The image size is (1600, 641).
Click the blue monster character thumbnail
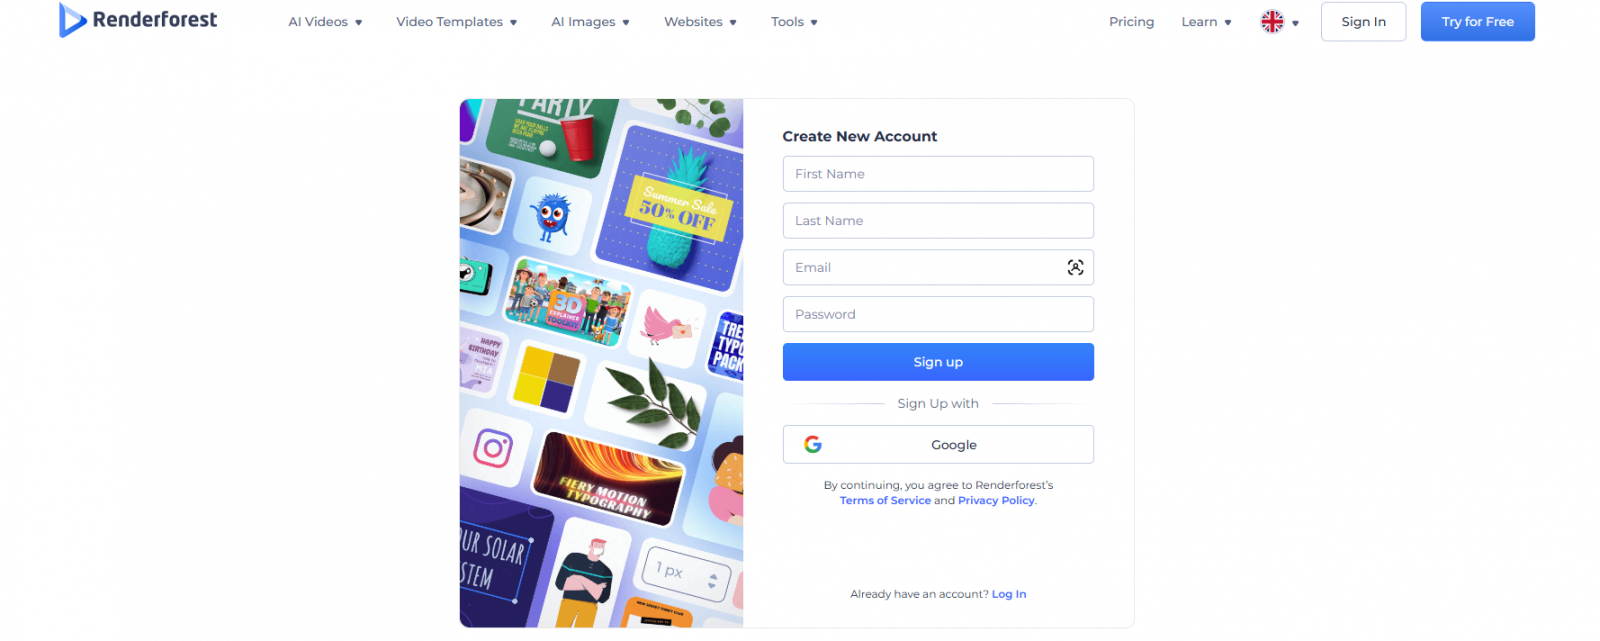pos(551,216)
